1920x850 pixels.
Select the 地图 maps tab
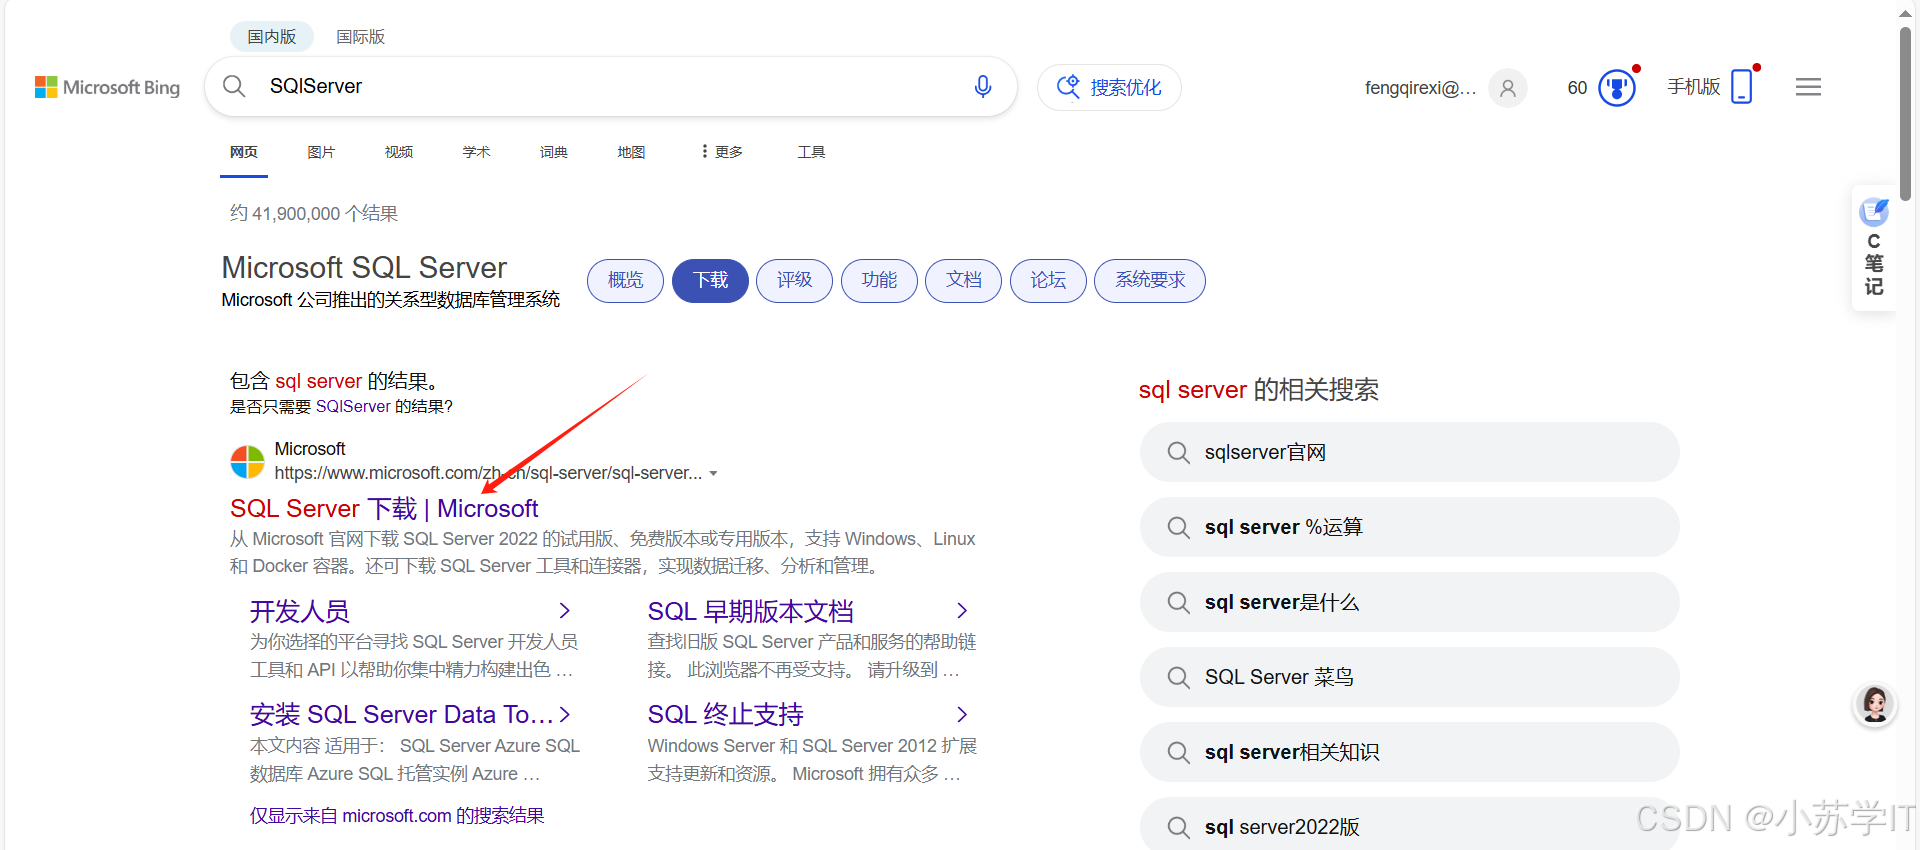pyautogui.click(x=631, y=152)
